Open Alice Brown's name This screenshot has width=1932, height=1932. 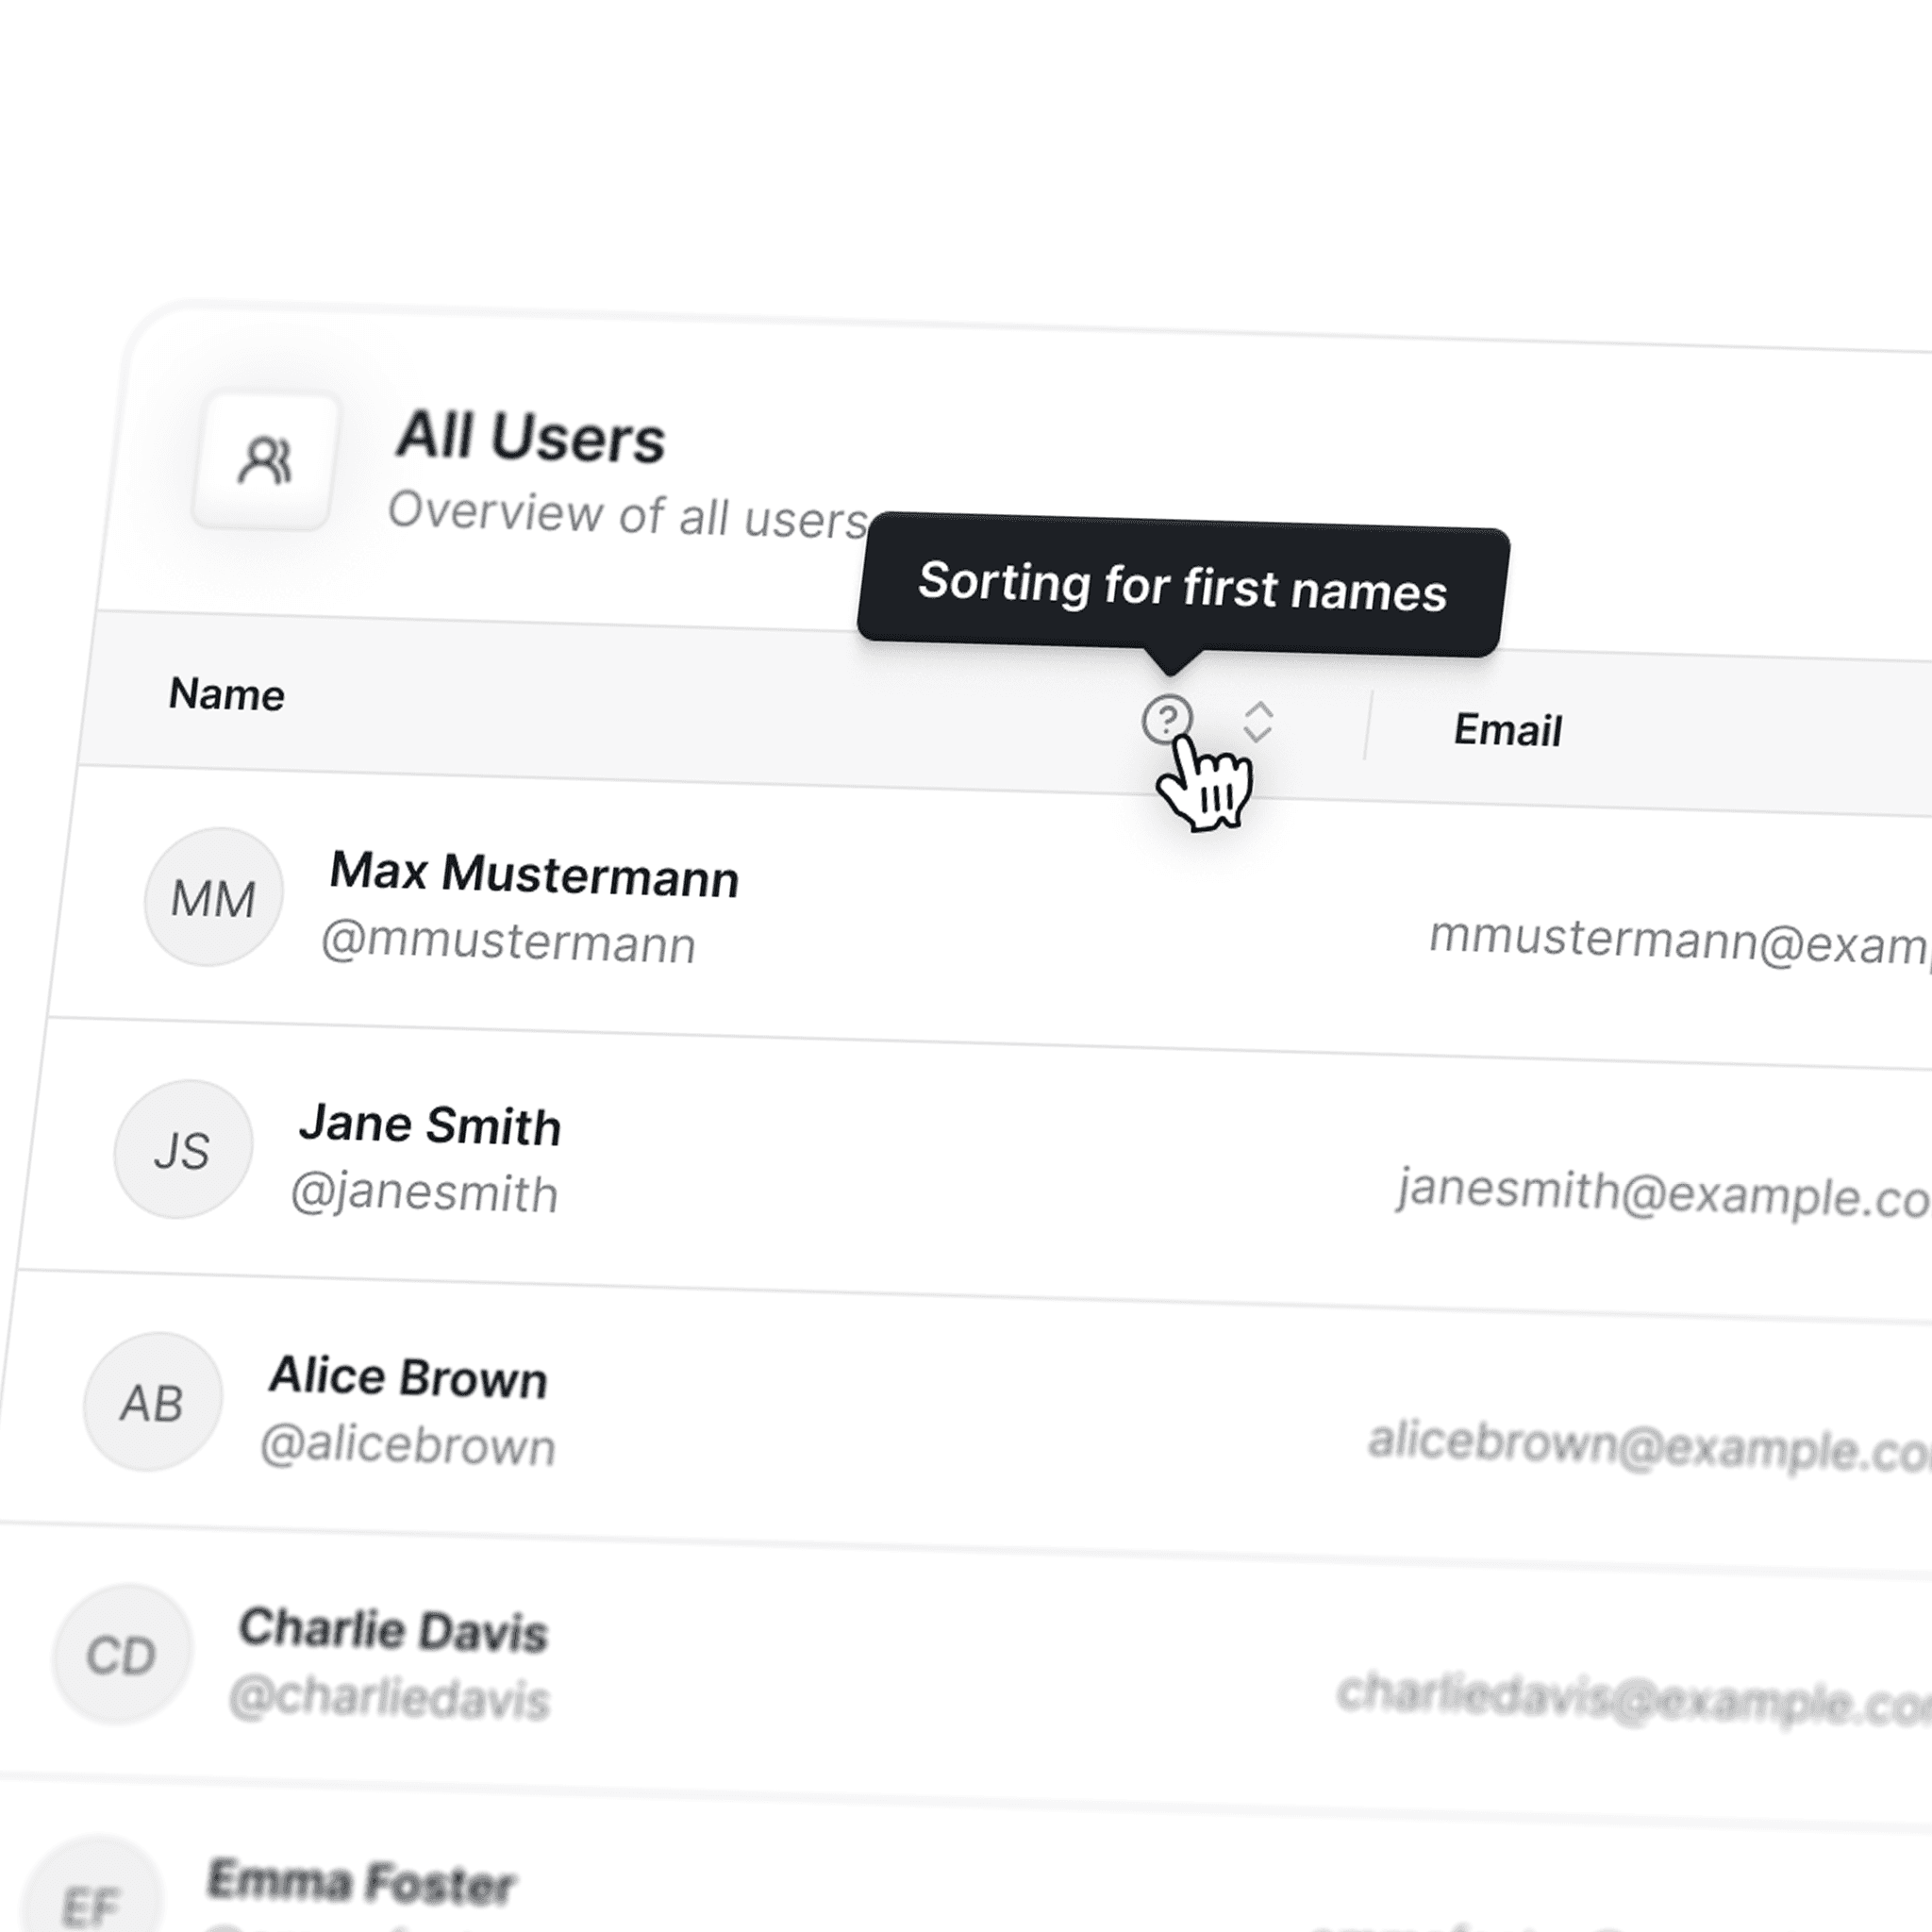pyautogui.click(x=408, y=1377)
